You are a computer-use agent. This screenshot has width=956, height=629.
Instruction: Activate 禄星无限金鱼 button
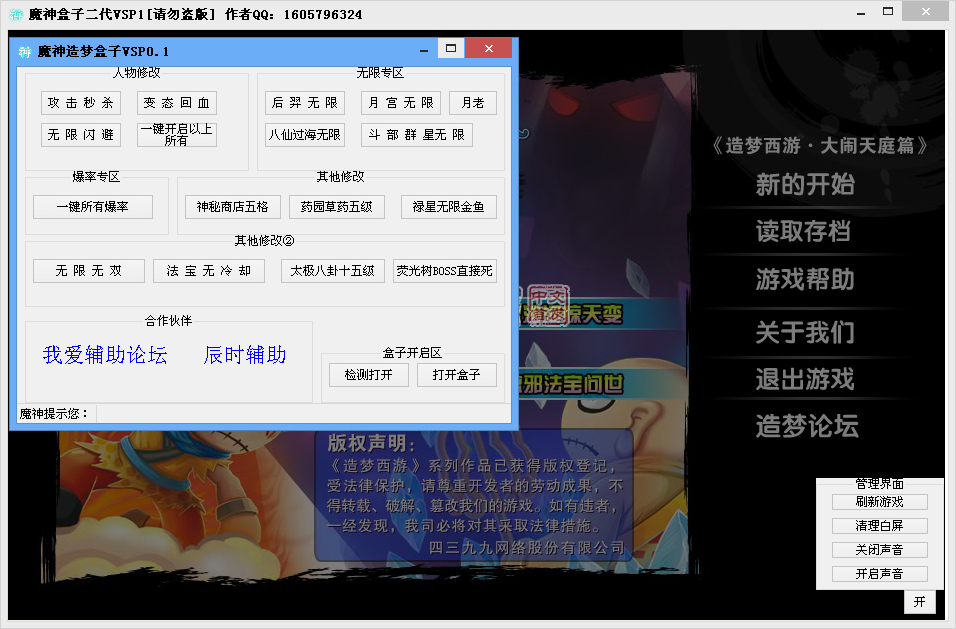449,207
